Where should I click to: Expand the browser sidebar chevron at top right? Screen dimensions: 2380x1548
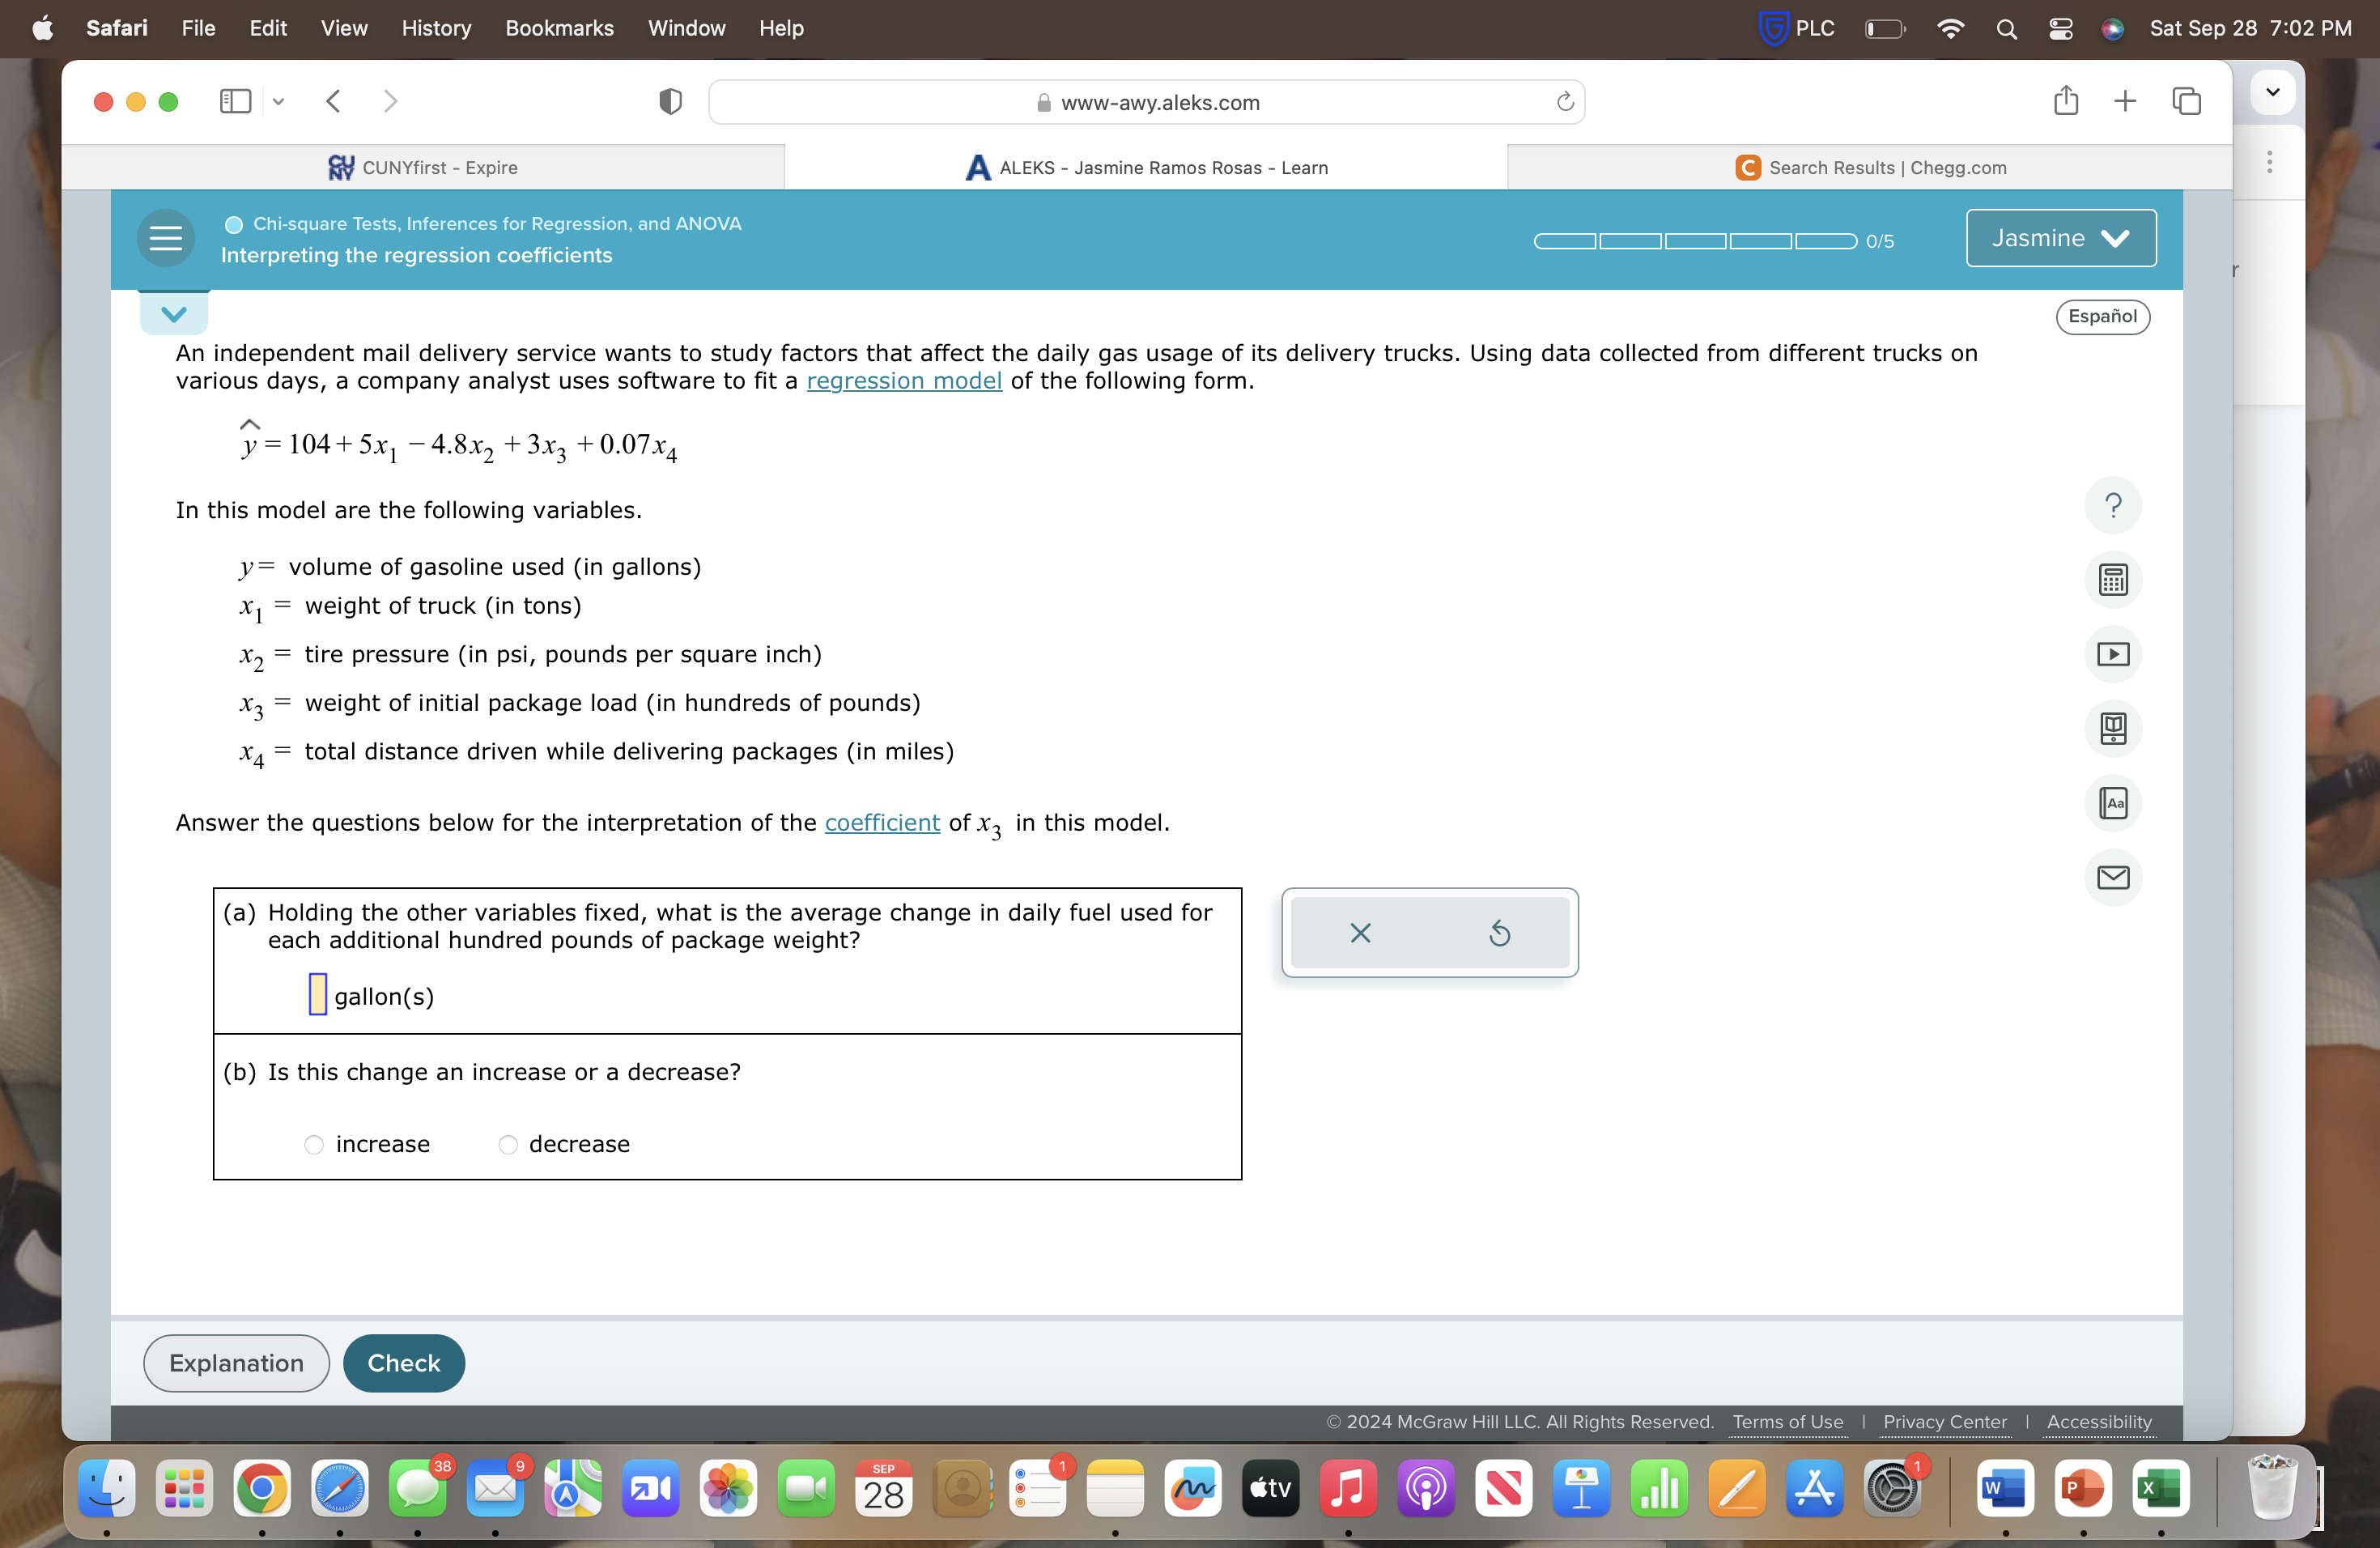click(2271, 91)
